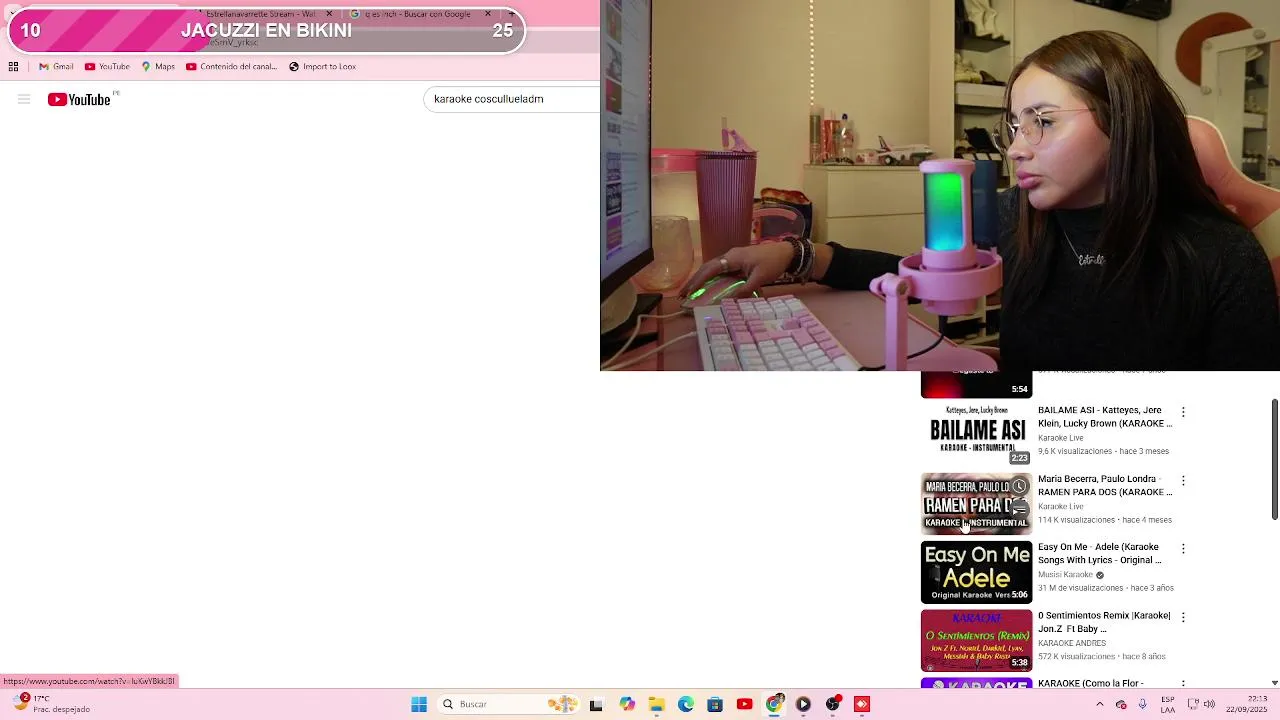Open a new browser tab

tap(511, 14)
